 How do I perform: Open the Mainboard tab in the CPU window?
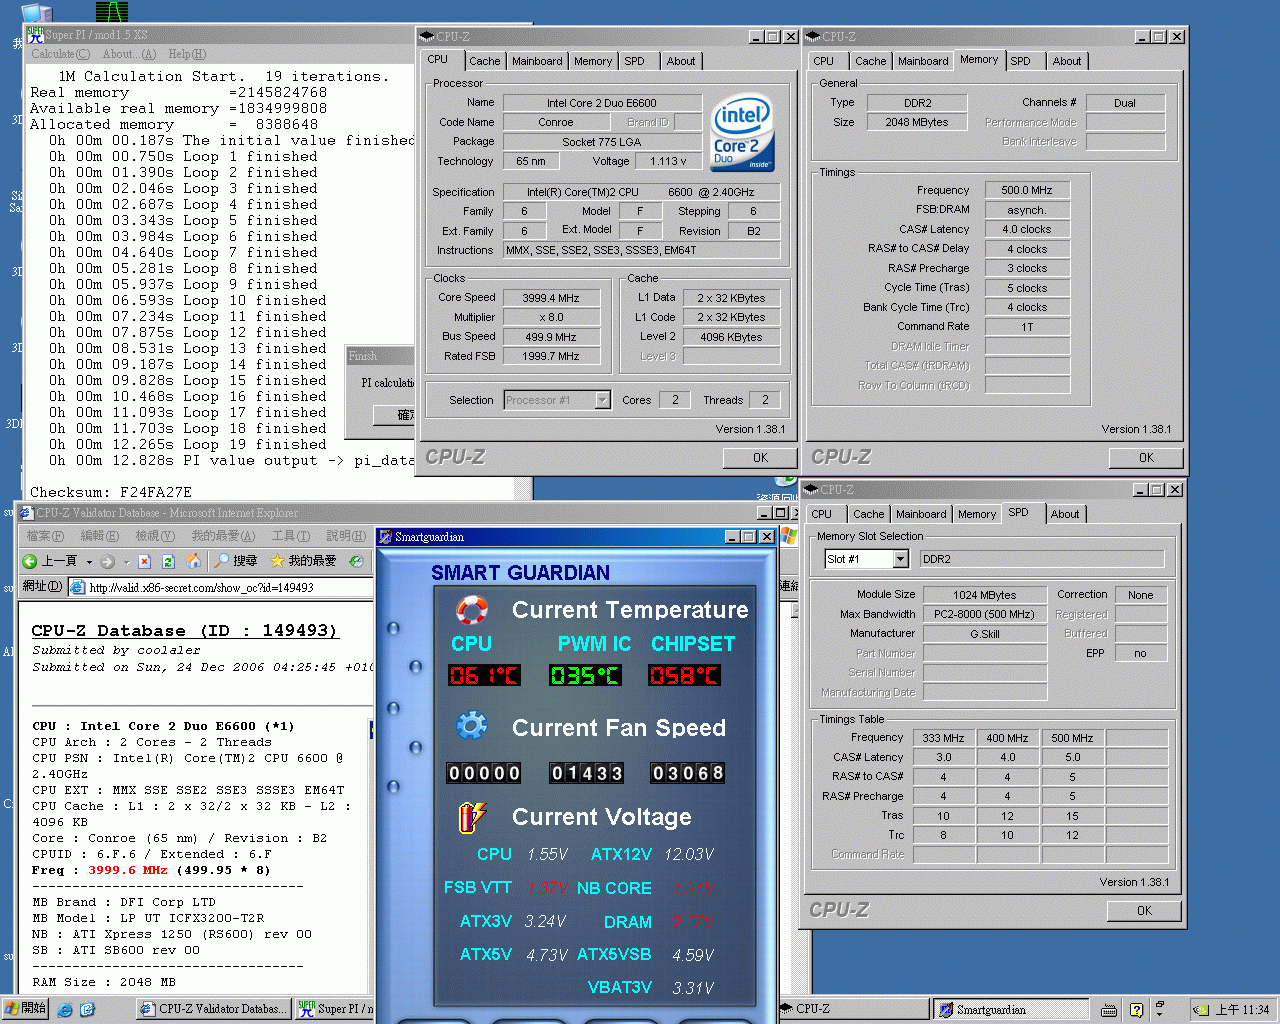(537, 61)
